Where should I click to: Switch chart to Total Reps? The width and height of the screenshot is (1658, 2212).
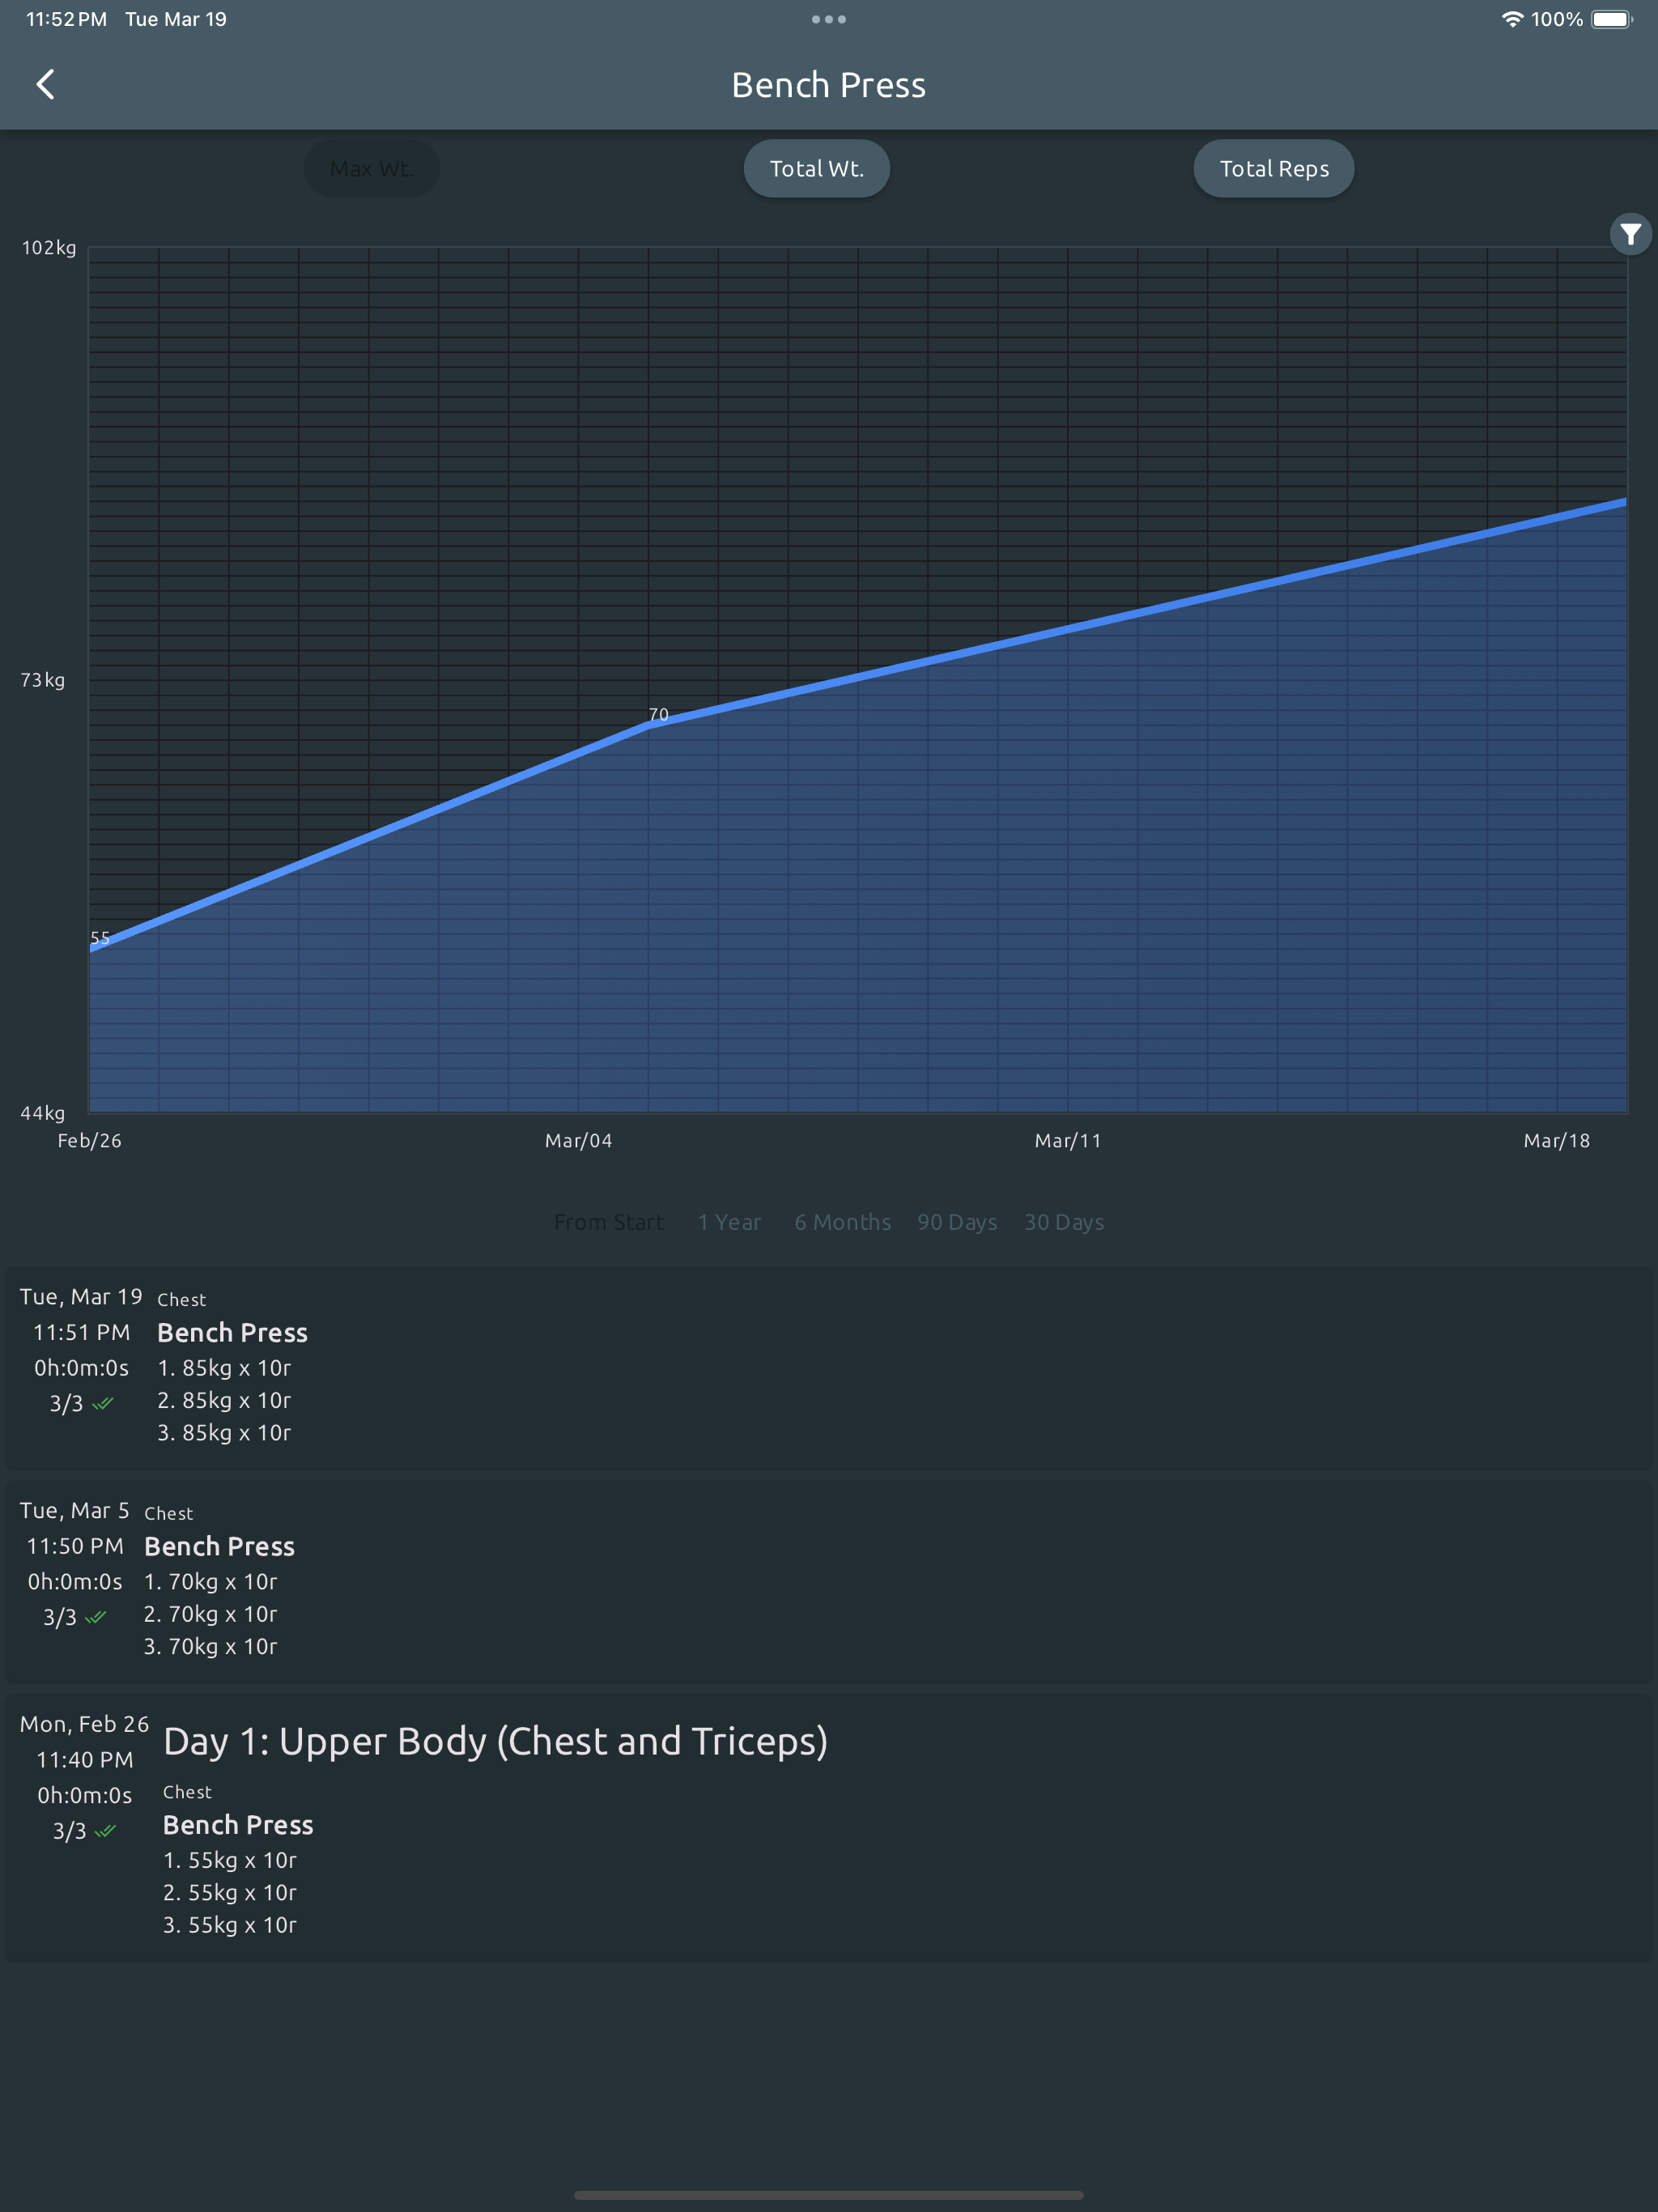[x=1274, y=169]
